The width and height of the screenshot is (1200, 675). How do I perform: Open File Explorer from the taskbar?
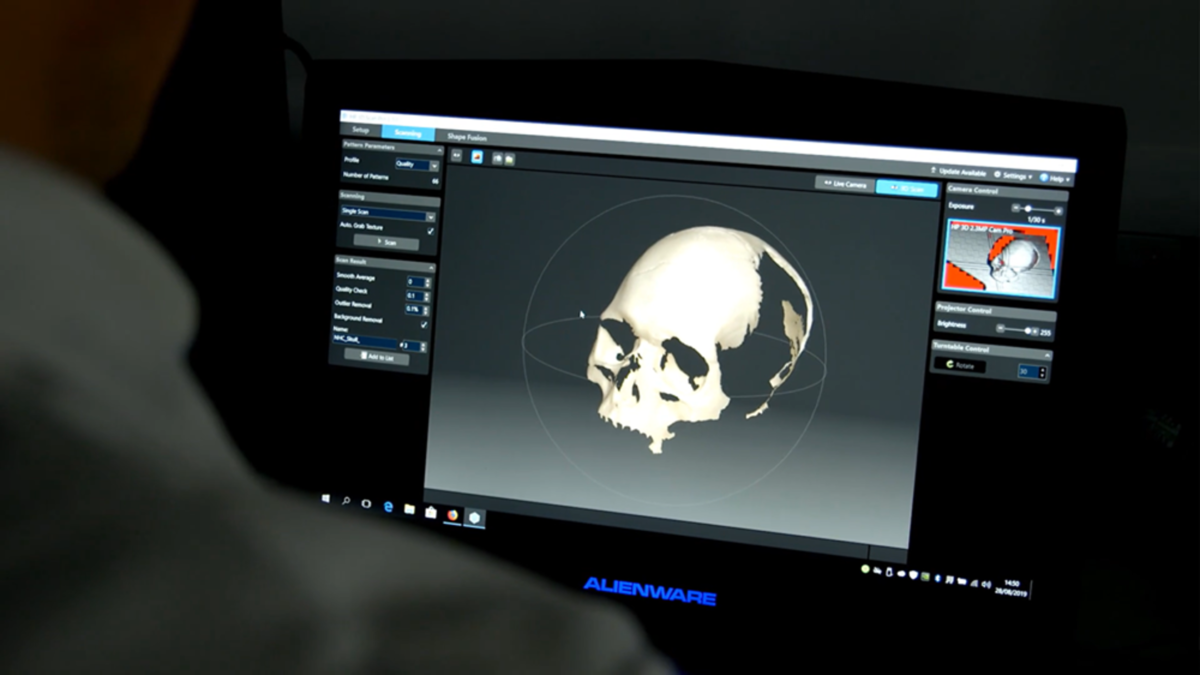coord(409,509)
